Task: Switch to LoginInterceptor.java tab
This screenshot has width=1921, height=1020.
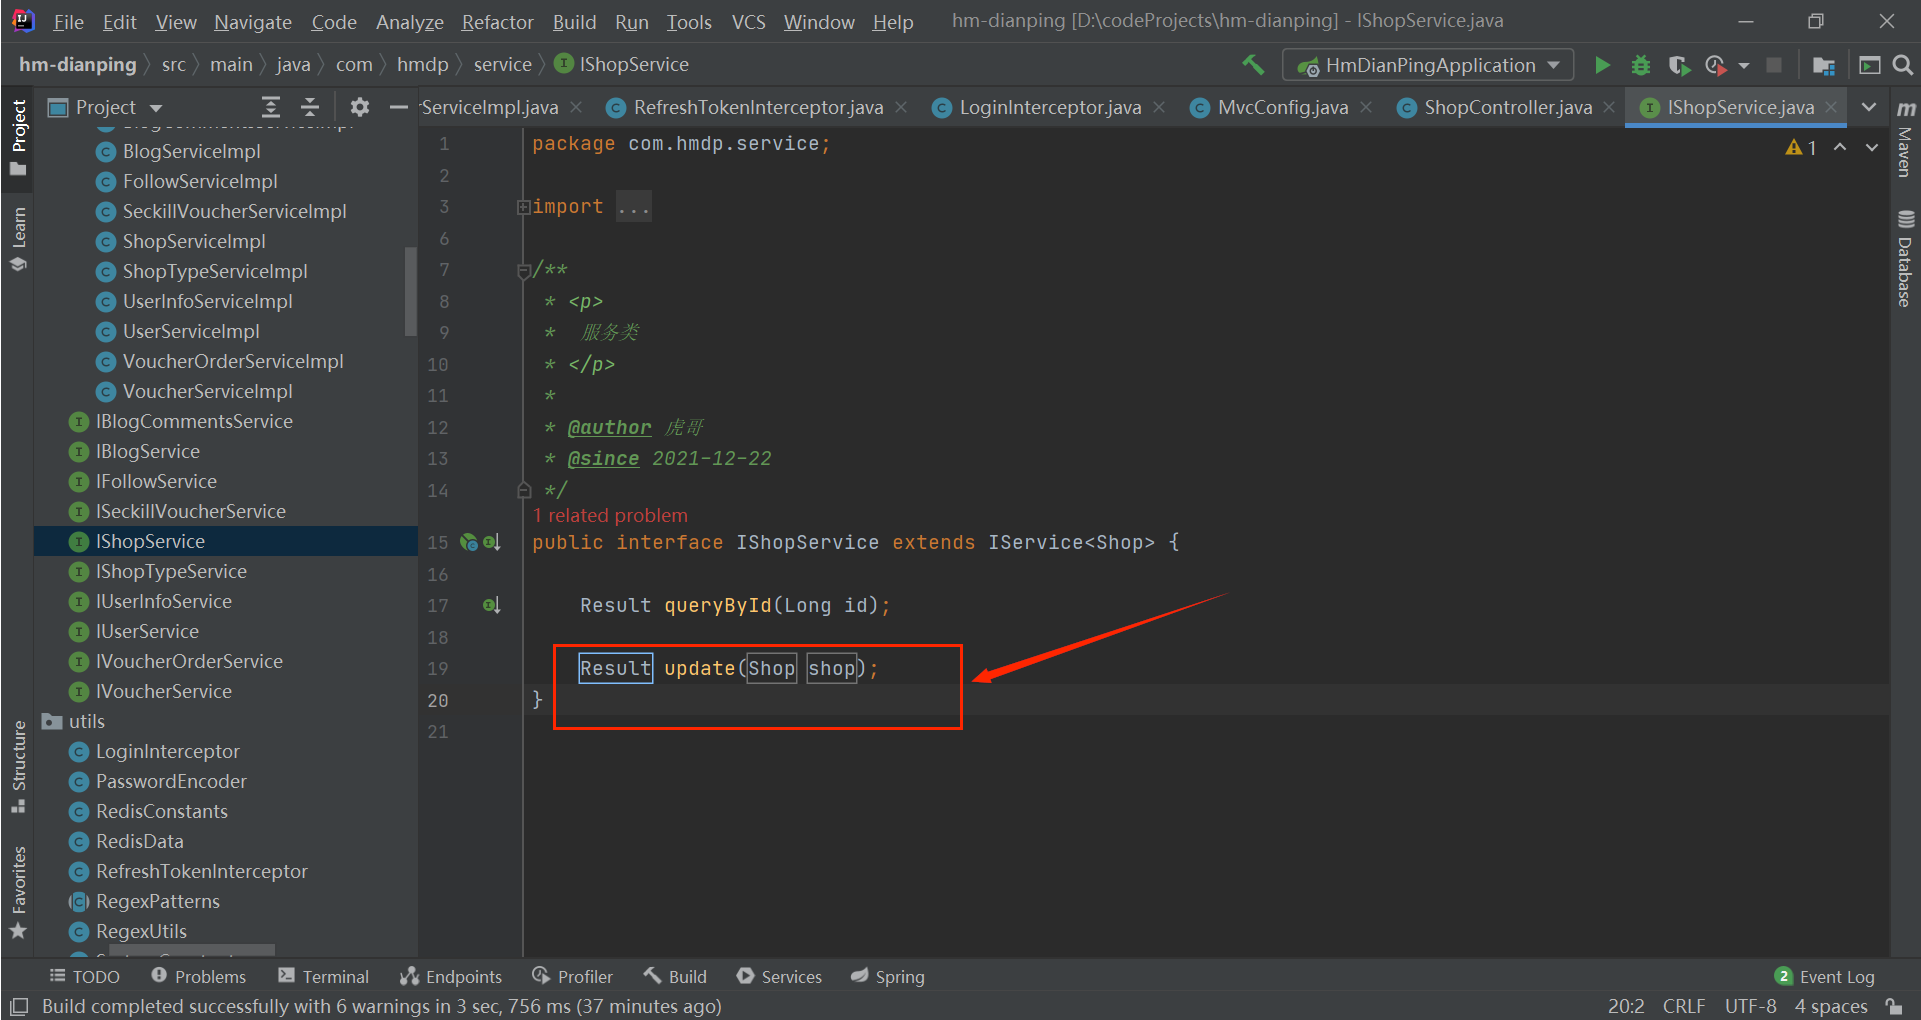Action: [x=1049, y=107]
